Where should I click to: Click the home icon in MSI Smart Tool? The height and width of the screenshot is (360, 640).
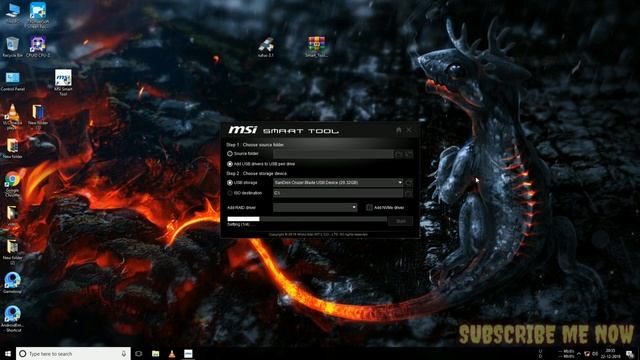click(399, 130)
